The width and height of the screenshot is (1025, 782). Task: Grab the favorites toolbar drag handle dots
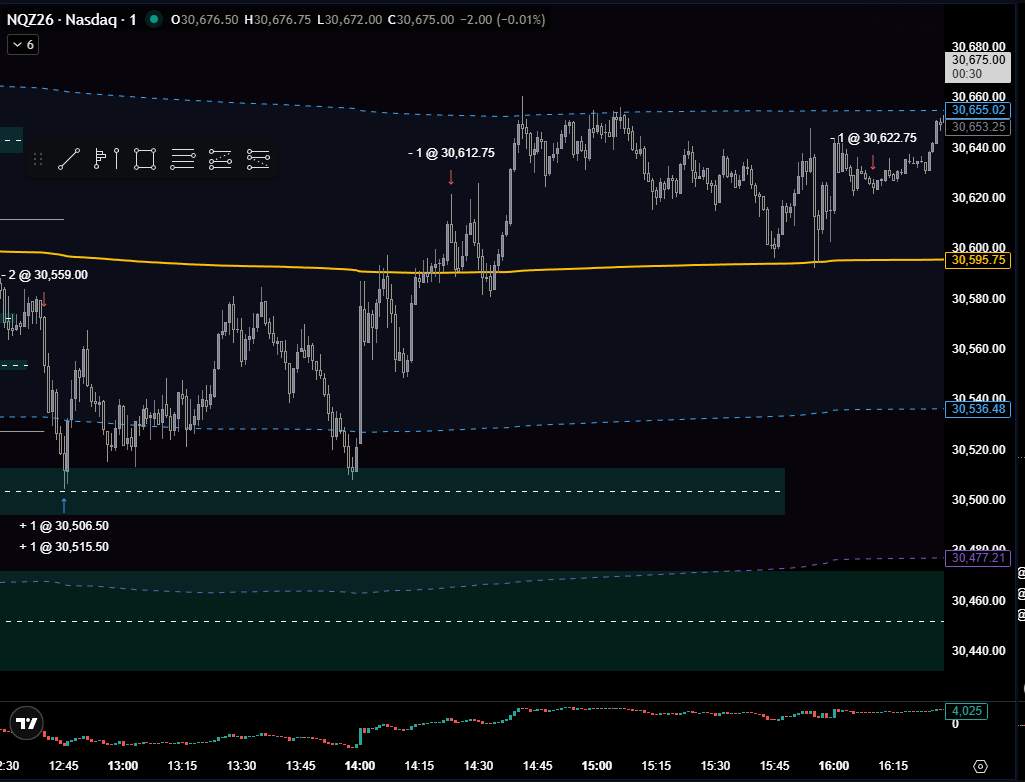[38, 159]
